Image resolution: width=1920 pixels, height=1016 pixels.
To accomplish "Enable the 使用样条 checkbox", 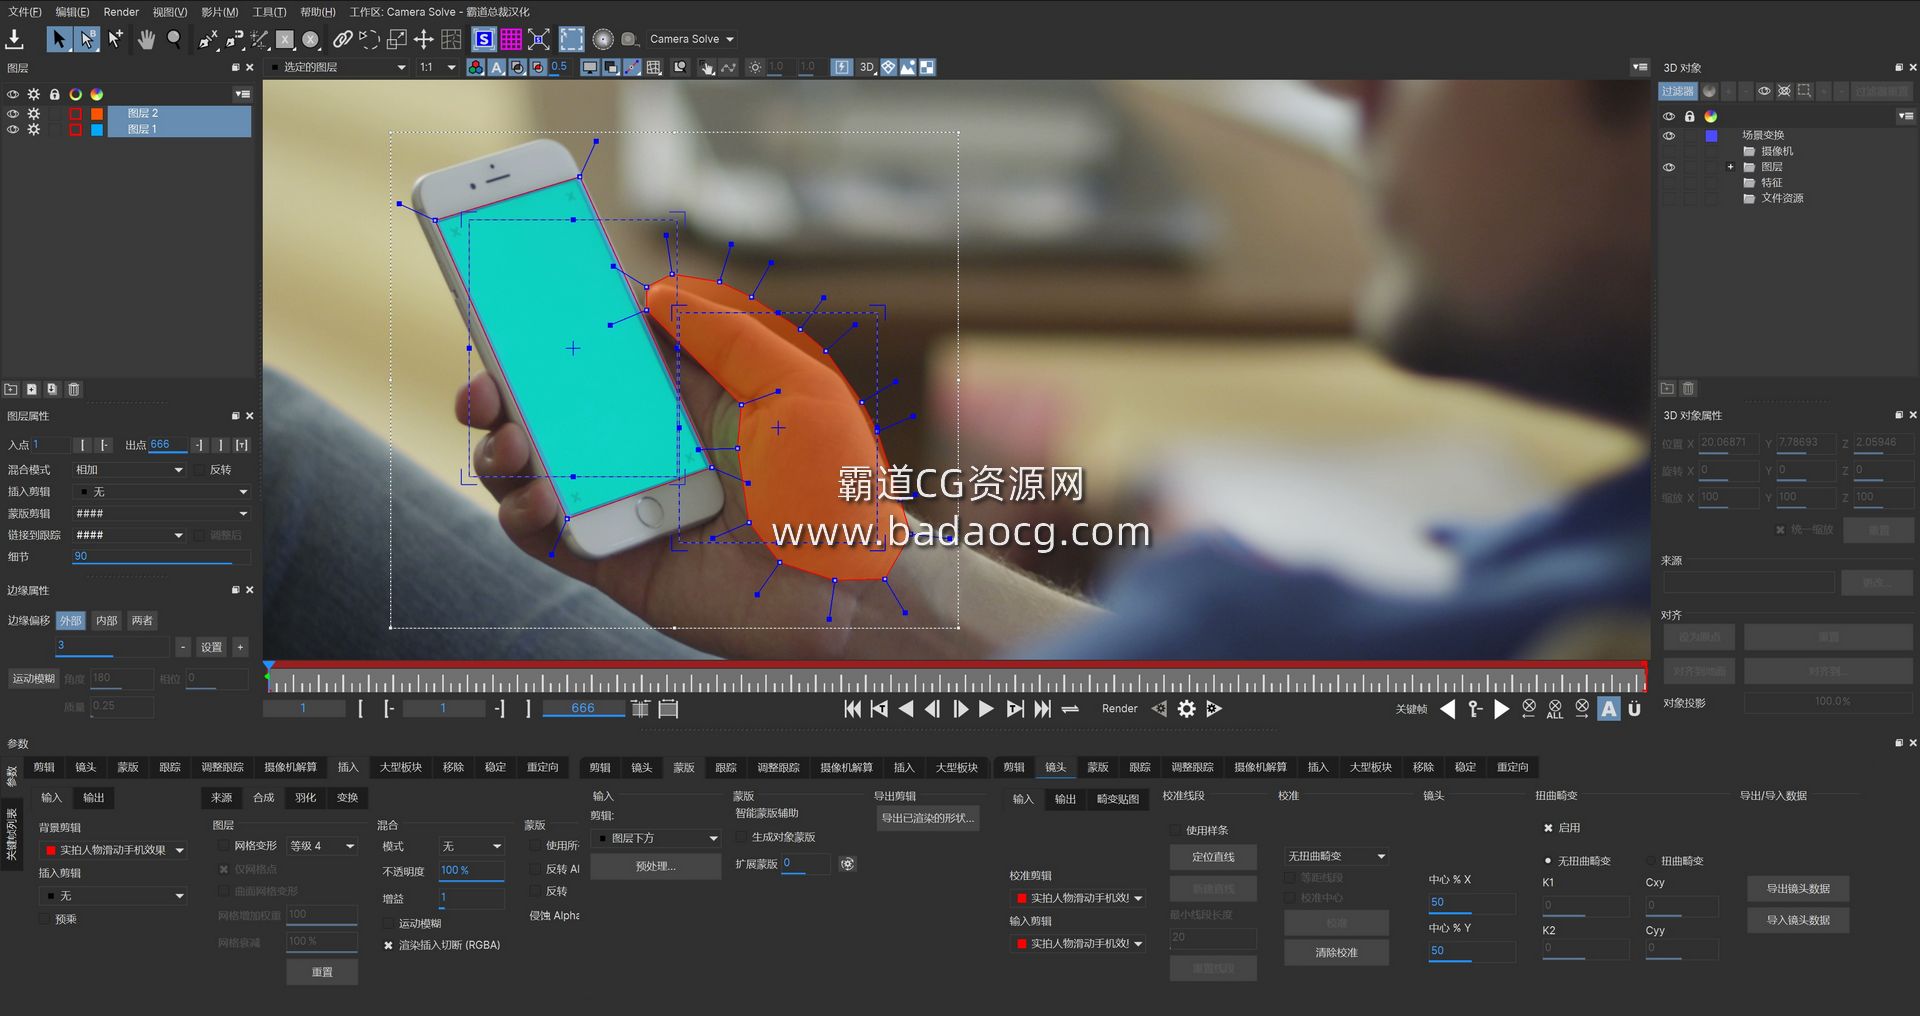I will click(x=1176, y=830).
